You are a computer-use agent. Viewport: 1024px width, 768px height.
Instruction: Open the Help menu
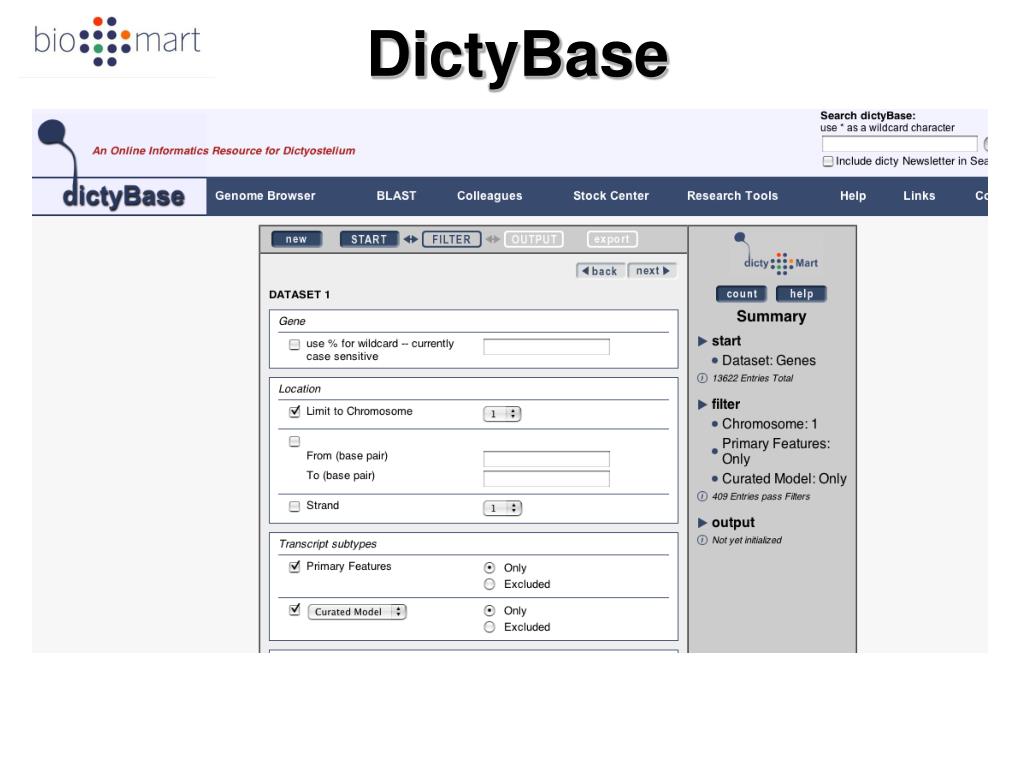(853, 196)
